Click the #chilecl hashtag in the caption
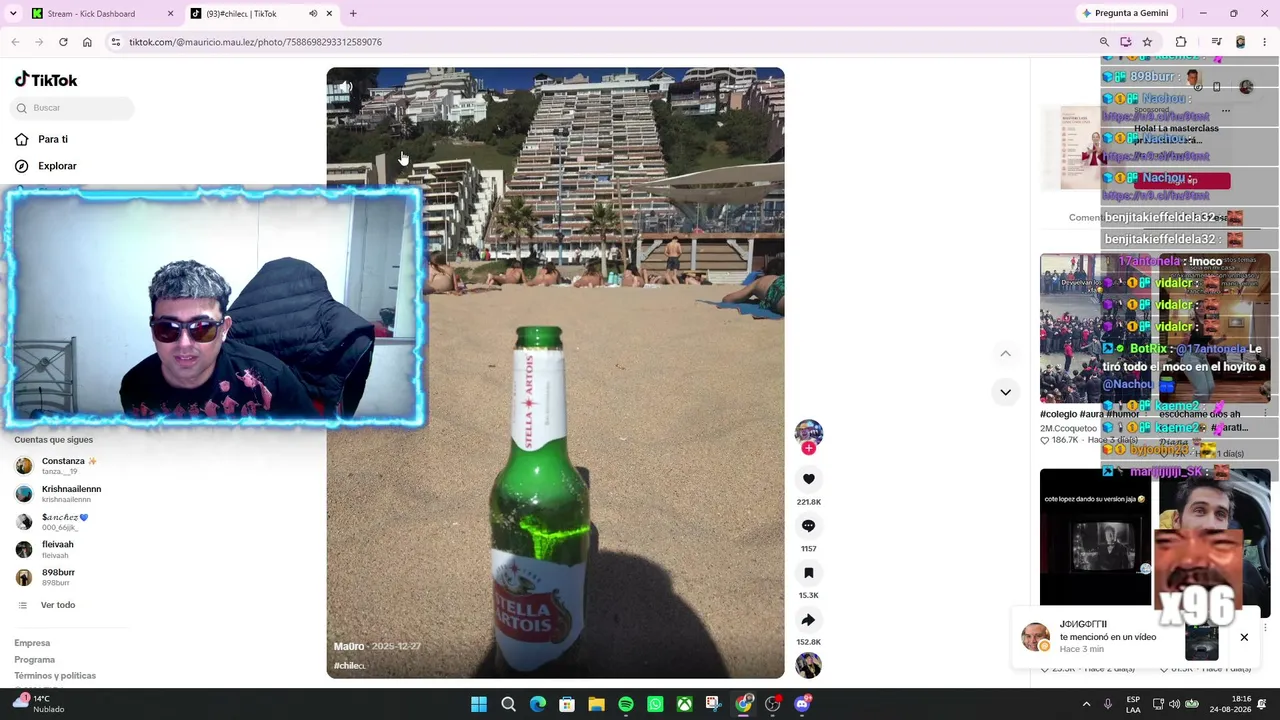Image resolution: width=1280 pixels, height=720 pixels. coord(349,666)
